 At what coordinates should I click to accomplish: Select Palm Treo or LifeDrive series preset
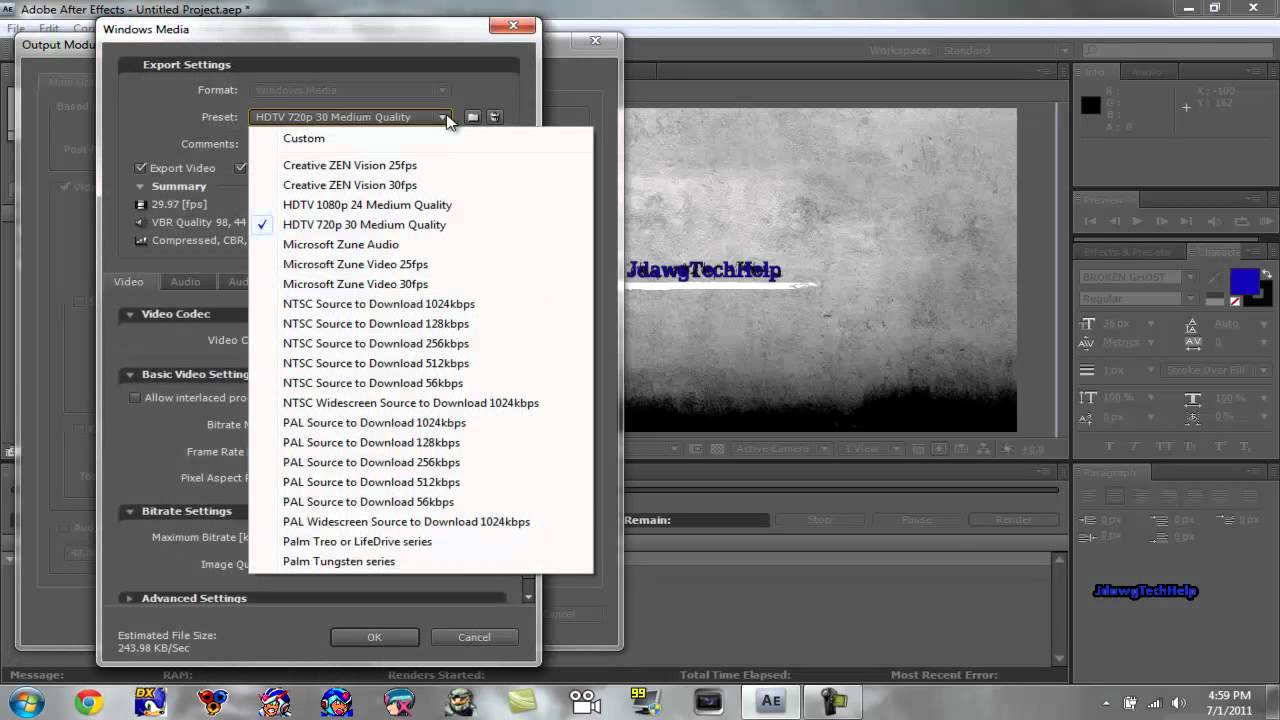pyautogui.click(x=420, y=542)
